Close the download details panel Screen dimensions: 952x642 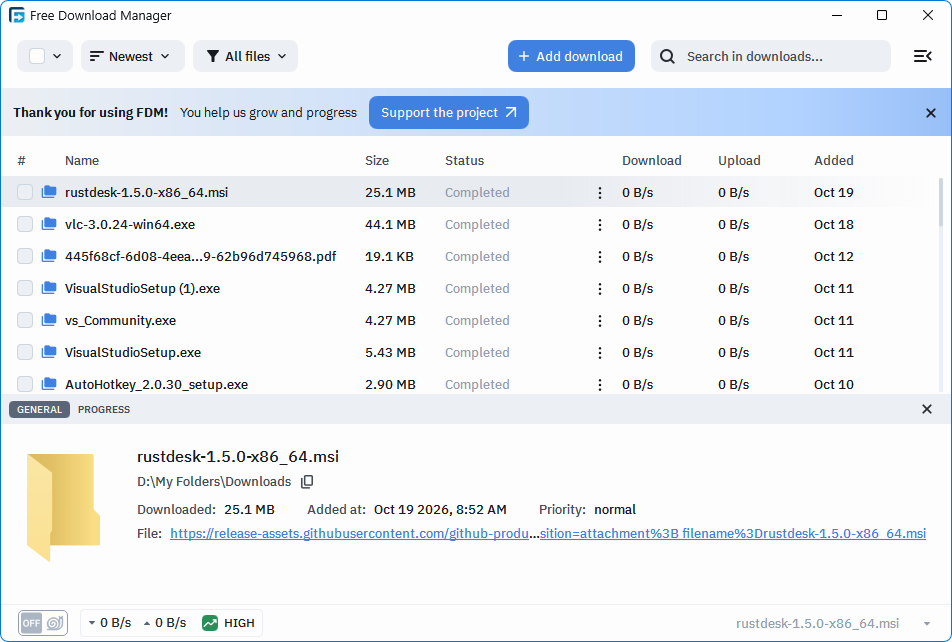point(926,409)
